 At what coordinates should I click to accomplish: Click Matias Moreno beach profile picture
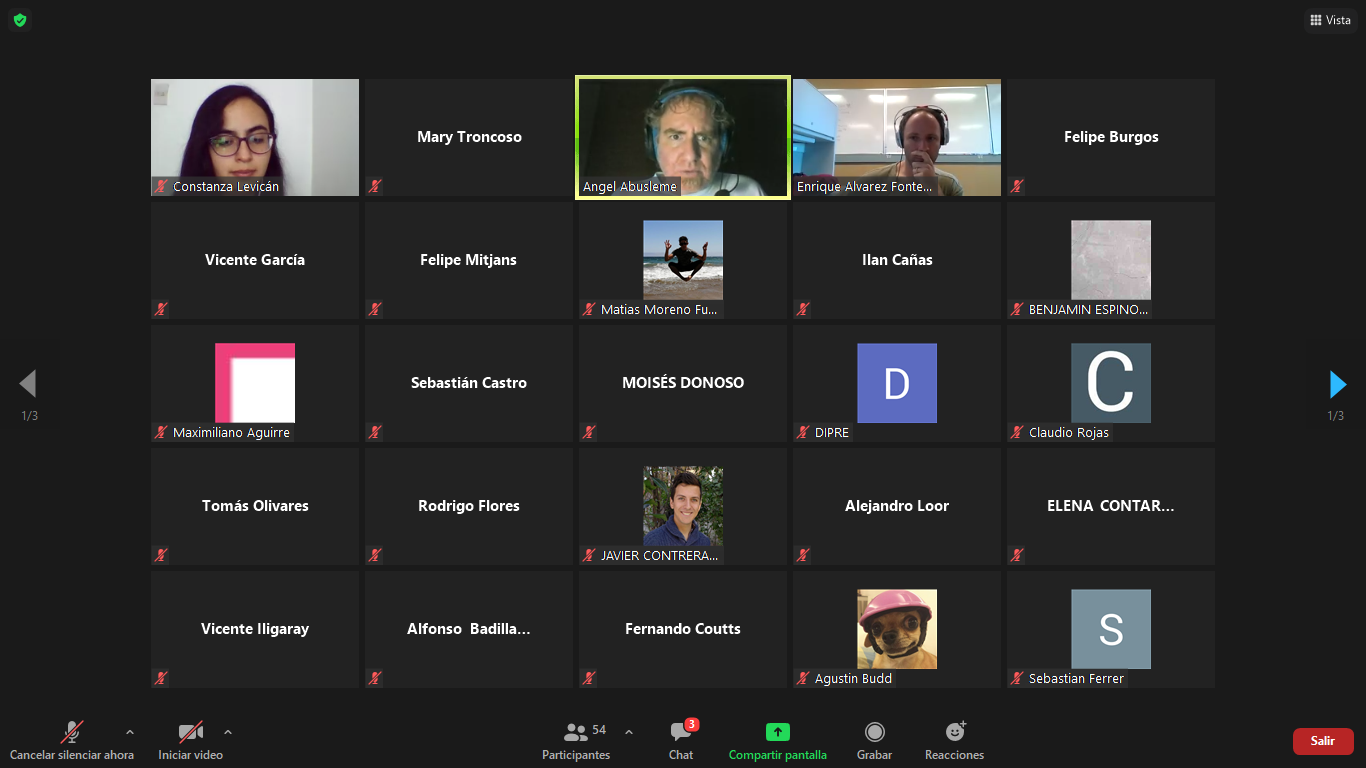[683, 260]
